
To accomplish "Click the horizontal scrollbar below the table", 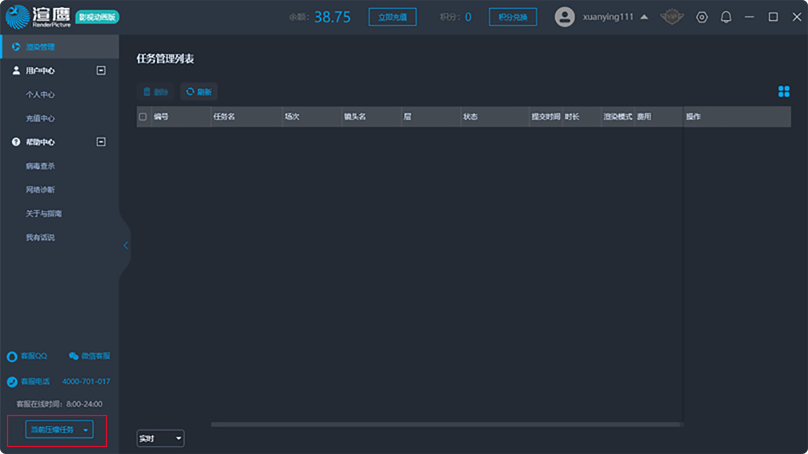I will (x=400, y=424).
